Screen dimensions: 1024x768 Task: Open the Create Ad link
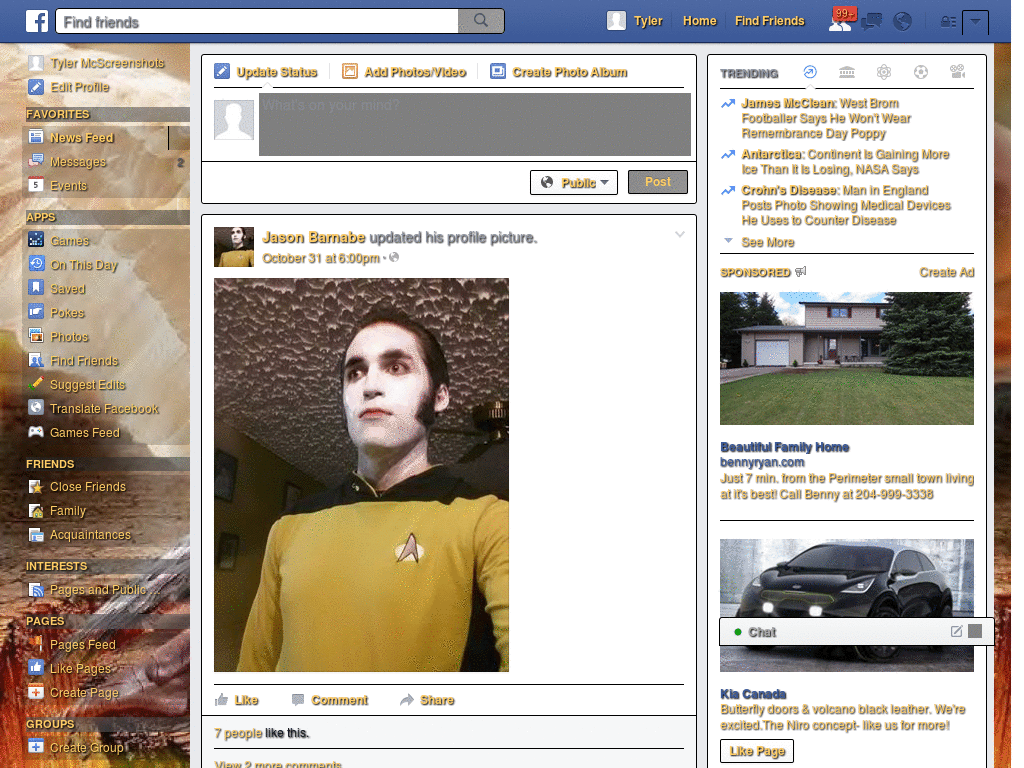pos(946,271)
